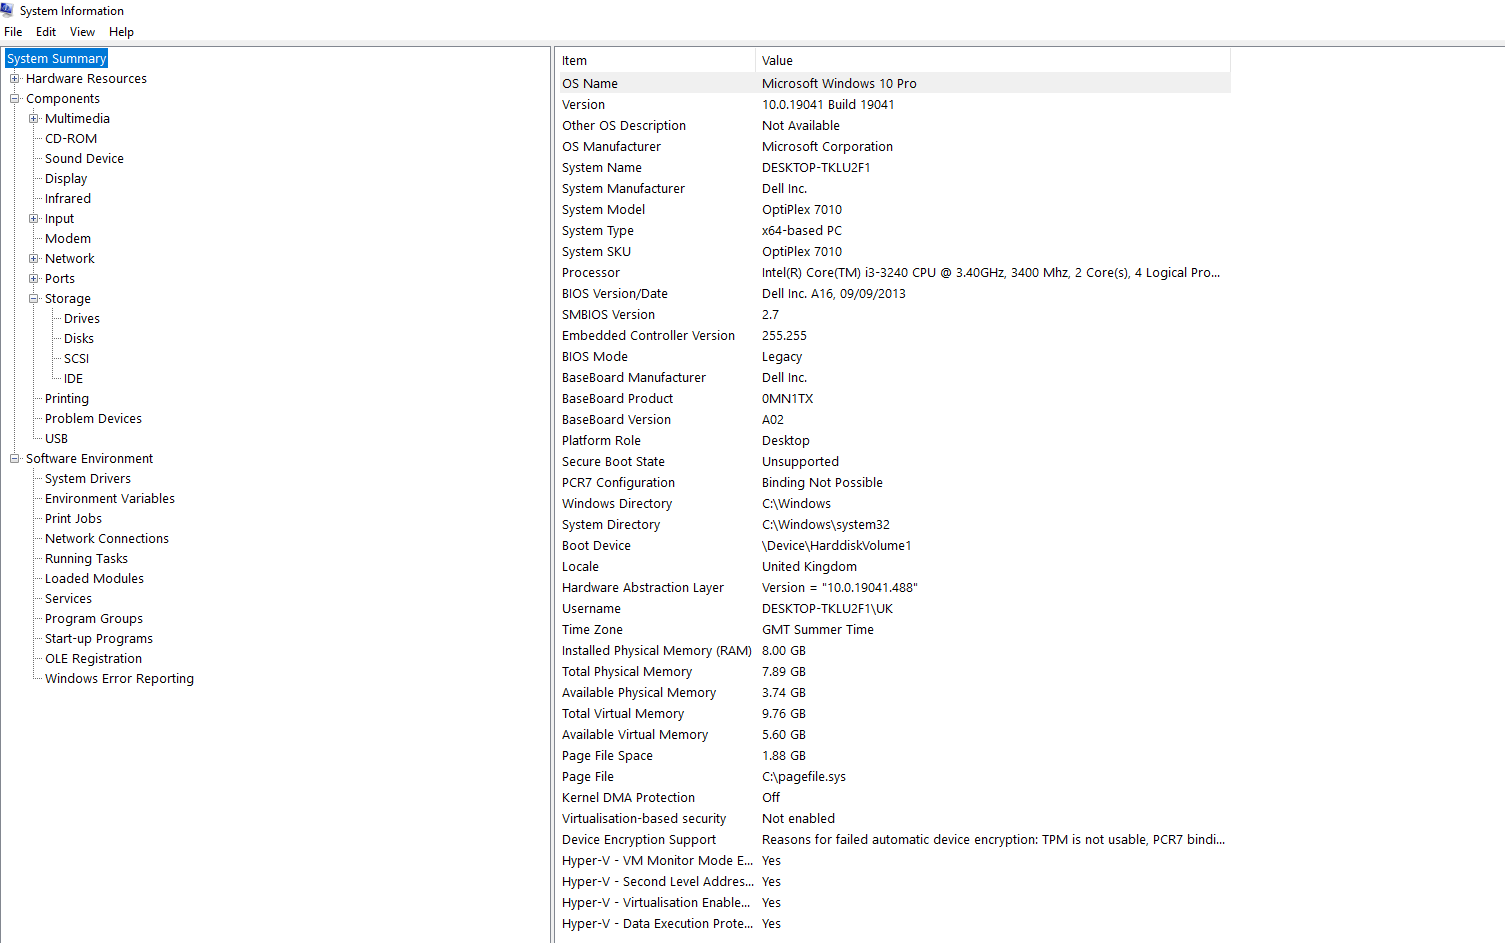Select System Drivers in the tree
The image size is (1505, 943).
coord(87,479)
